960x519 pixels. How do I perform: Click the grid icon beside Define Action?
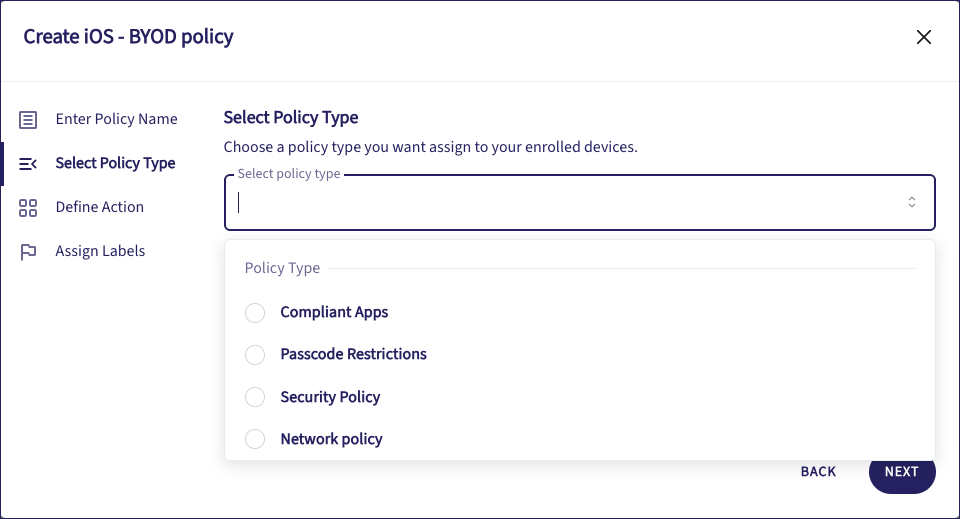click(28, 208)
